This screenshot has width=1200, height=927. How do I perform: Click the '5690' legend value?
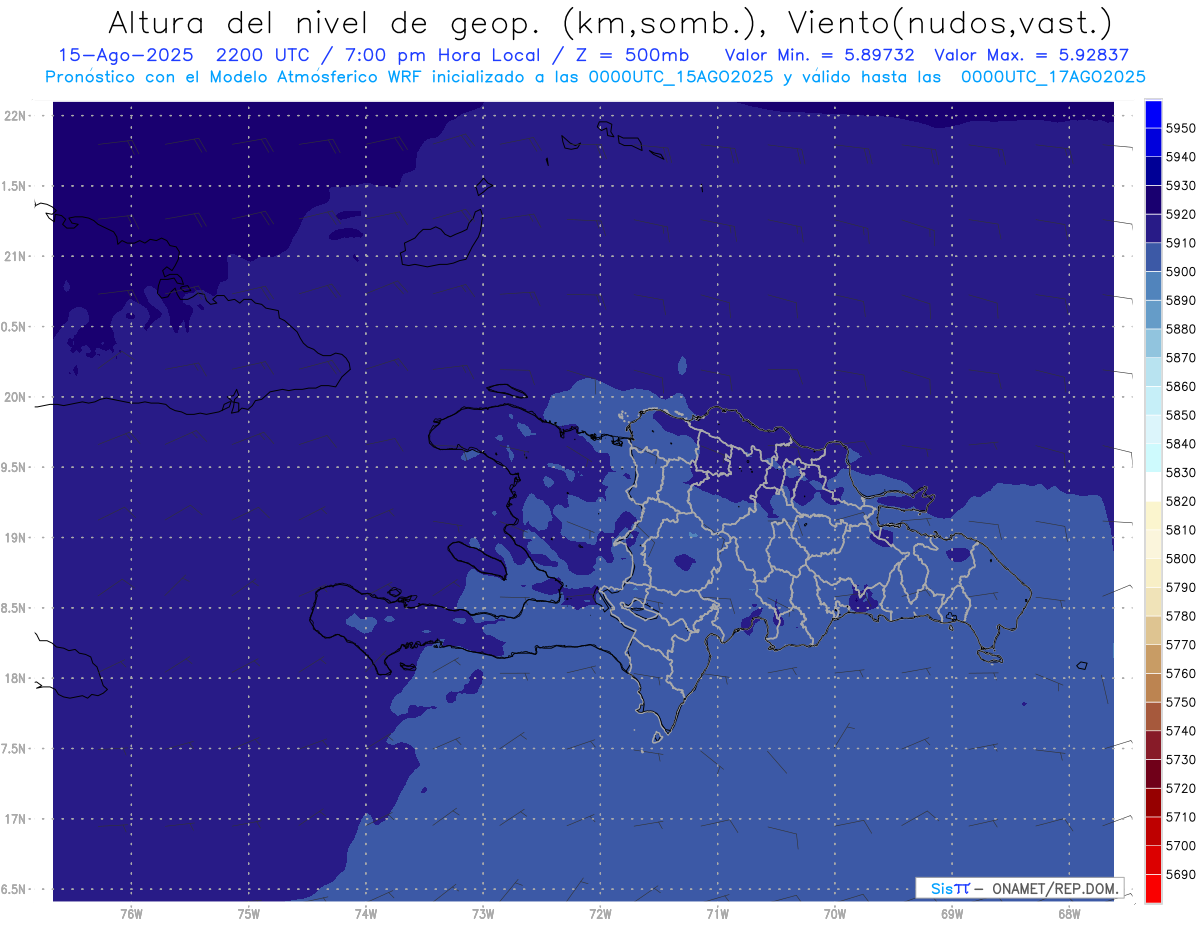pyautogui.click(x=1180, y=874)
